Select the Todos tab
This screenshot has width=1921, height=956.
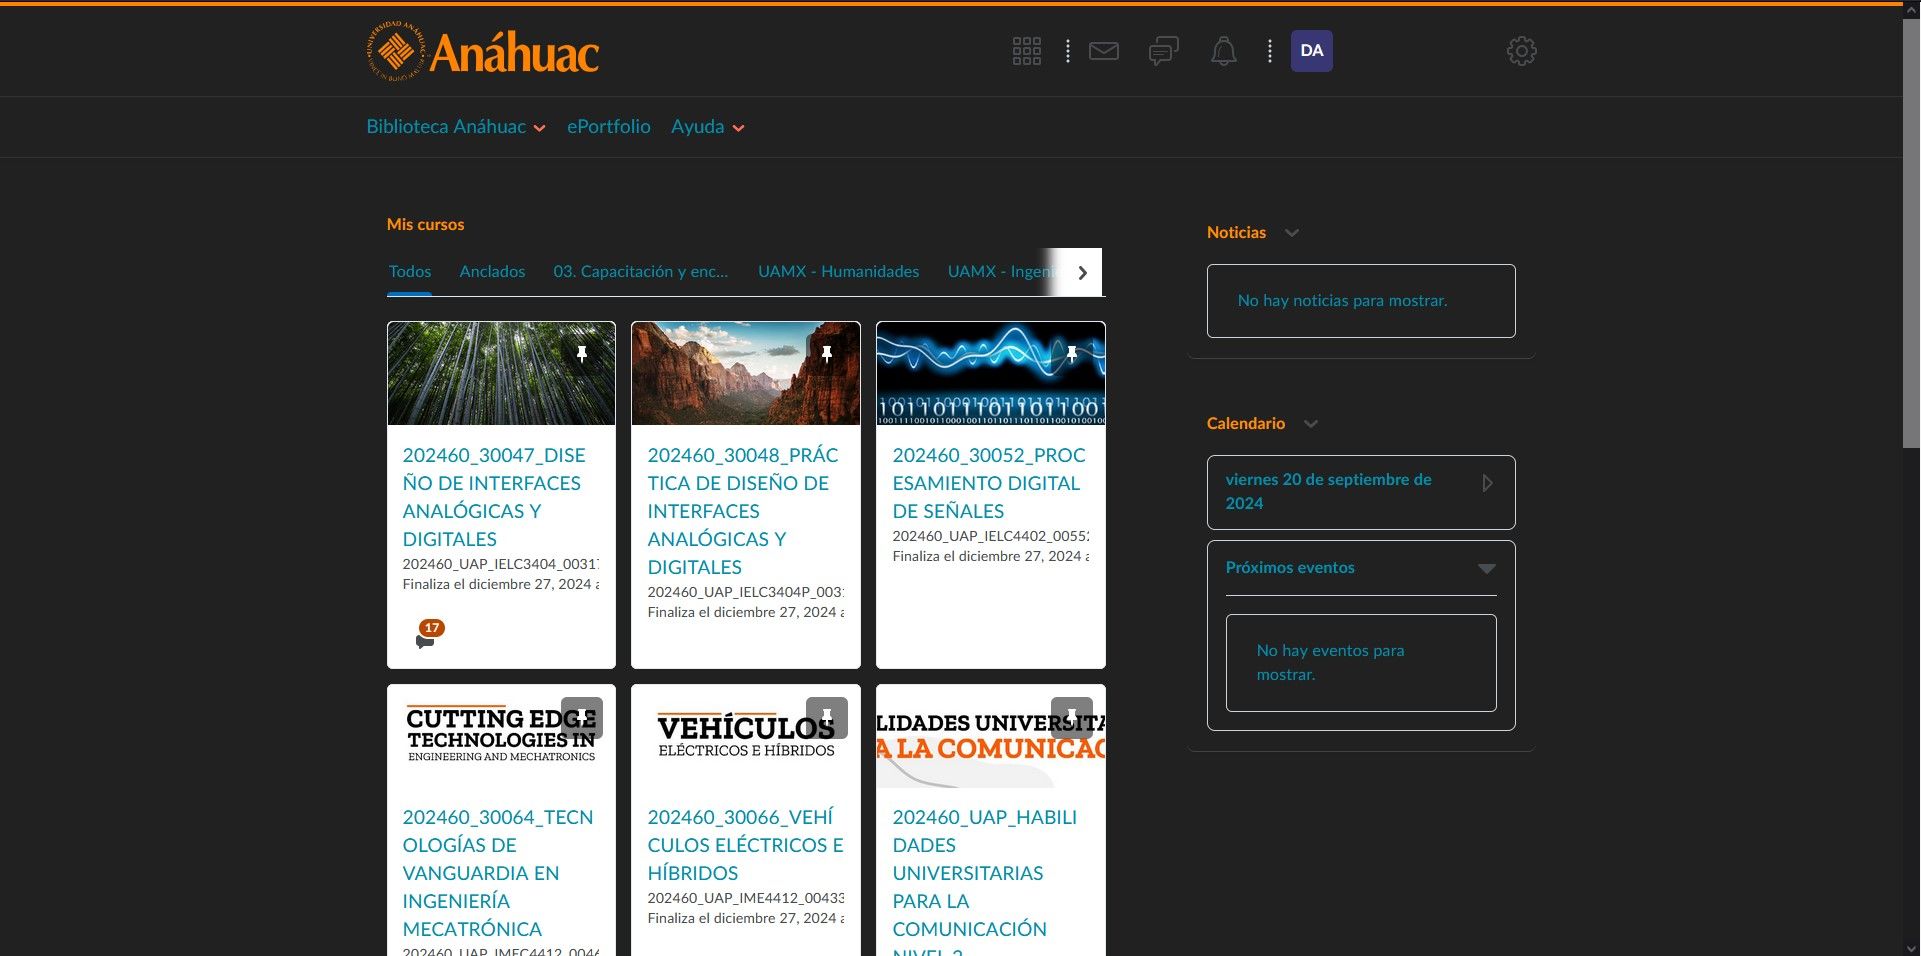[410, 272]
